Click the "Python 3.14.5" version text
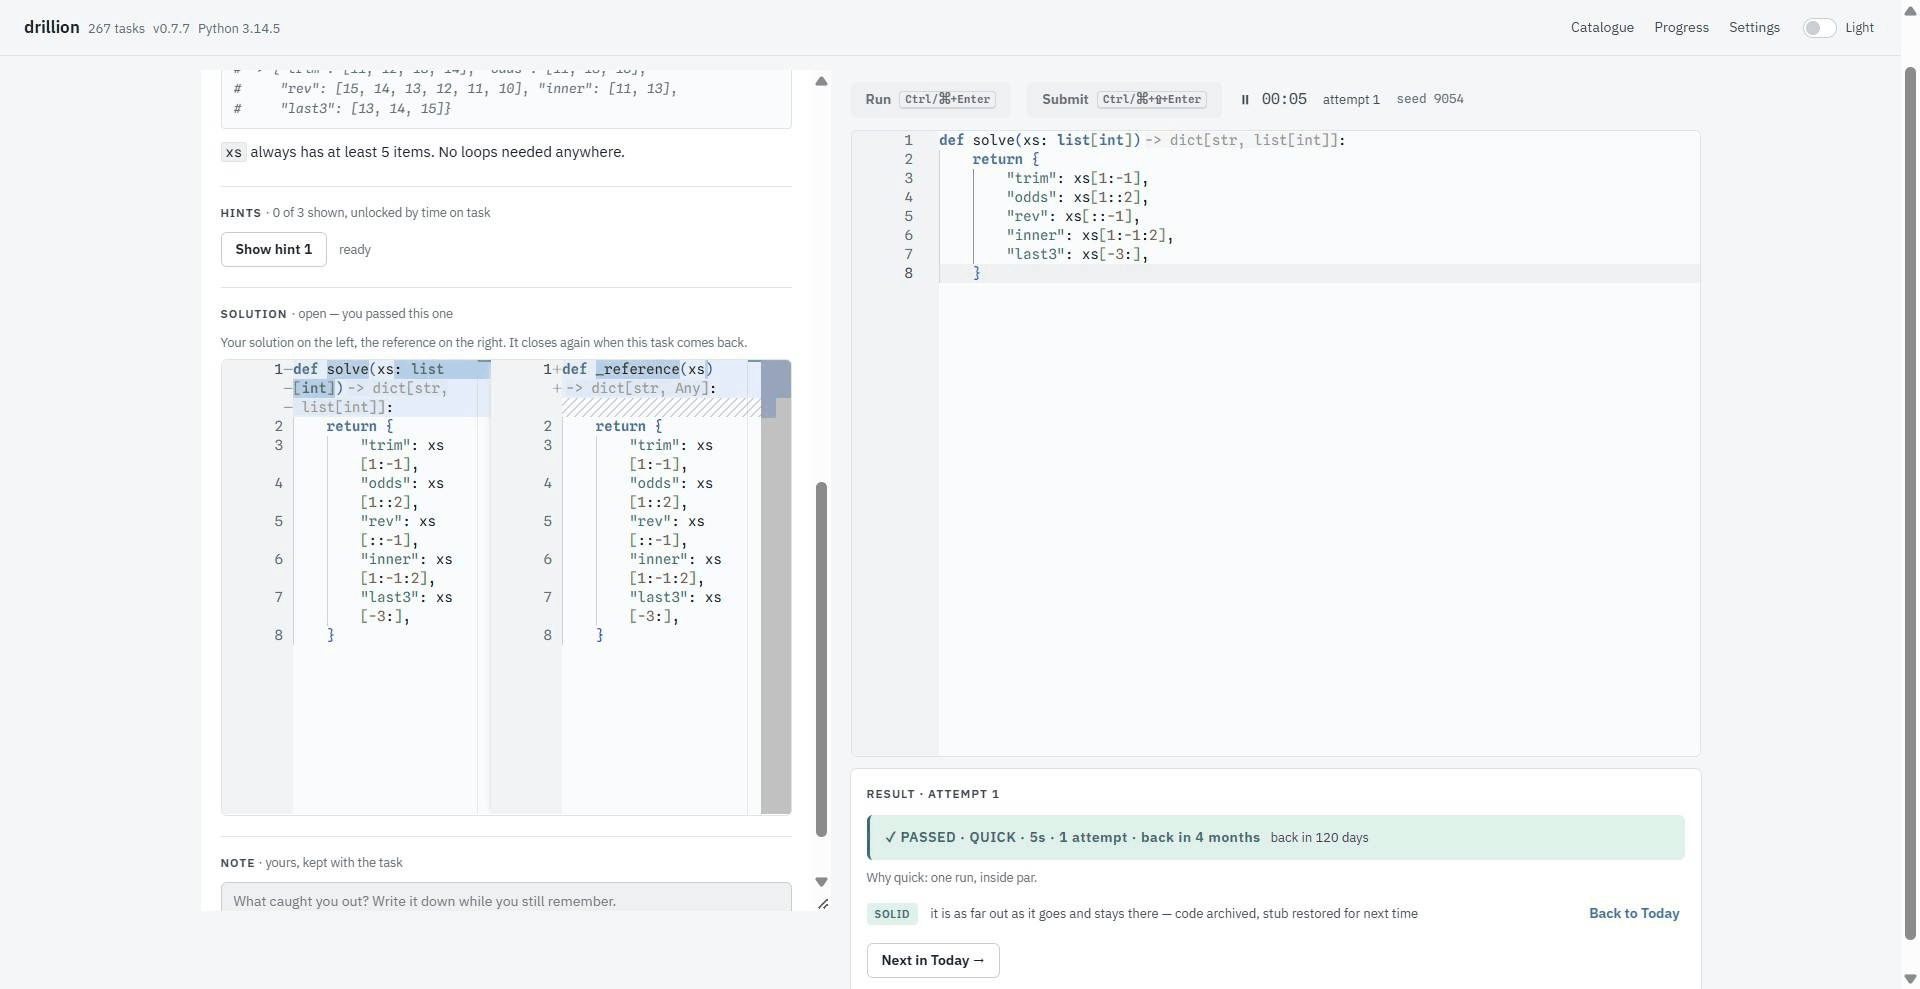Image resolution: width=1920 pixels, height=989 pixels. [239, 28]
